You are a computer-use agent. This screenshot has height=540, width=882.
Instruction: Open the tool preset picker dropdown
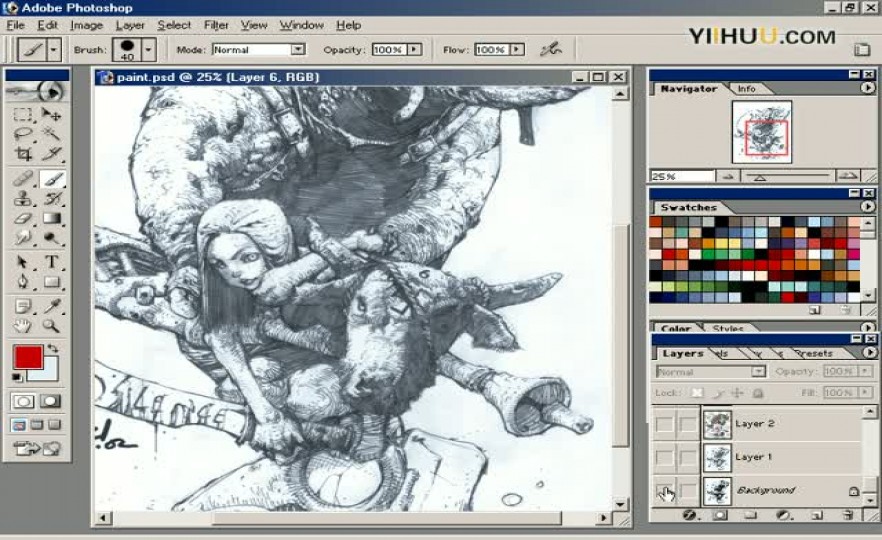[53, 50]
